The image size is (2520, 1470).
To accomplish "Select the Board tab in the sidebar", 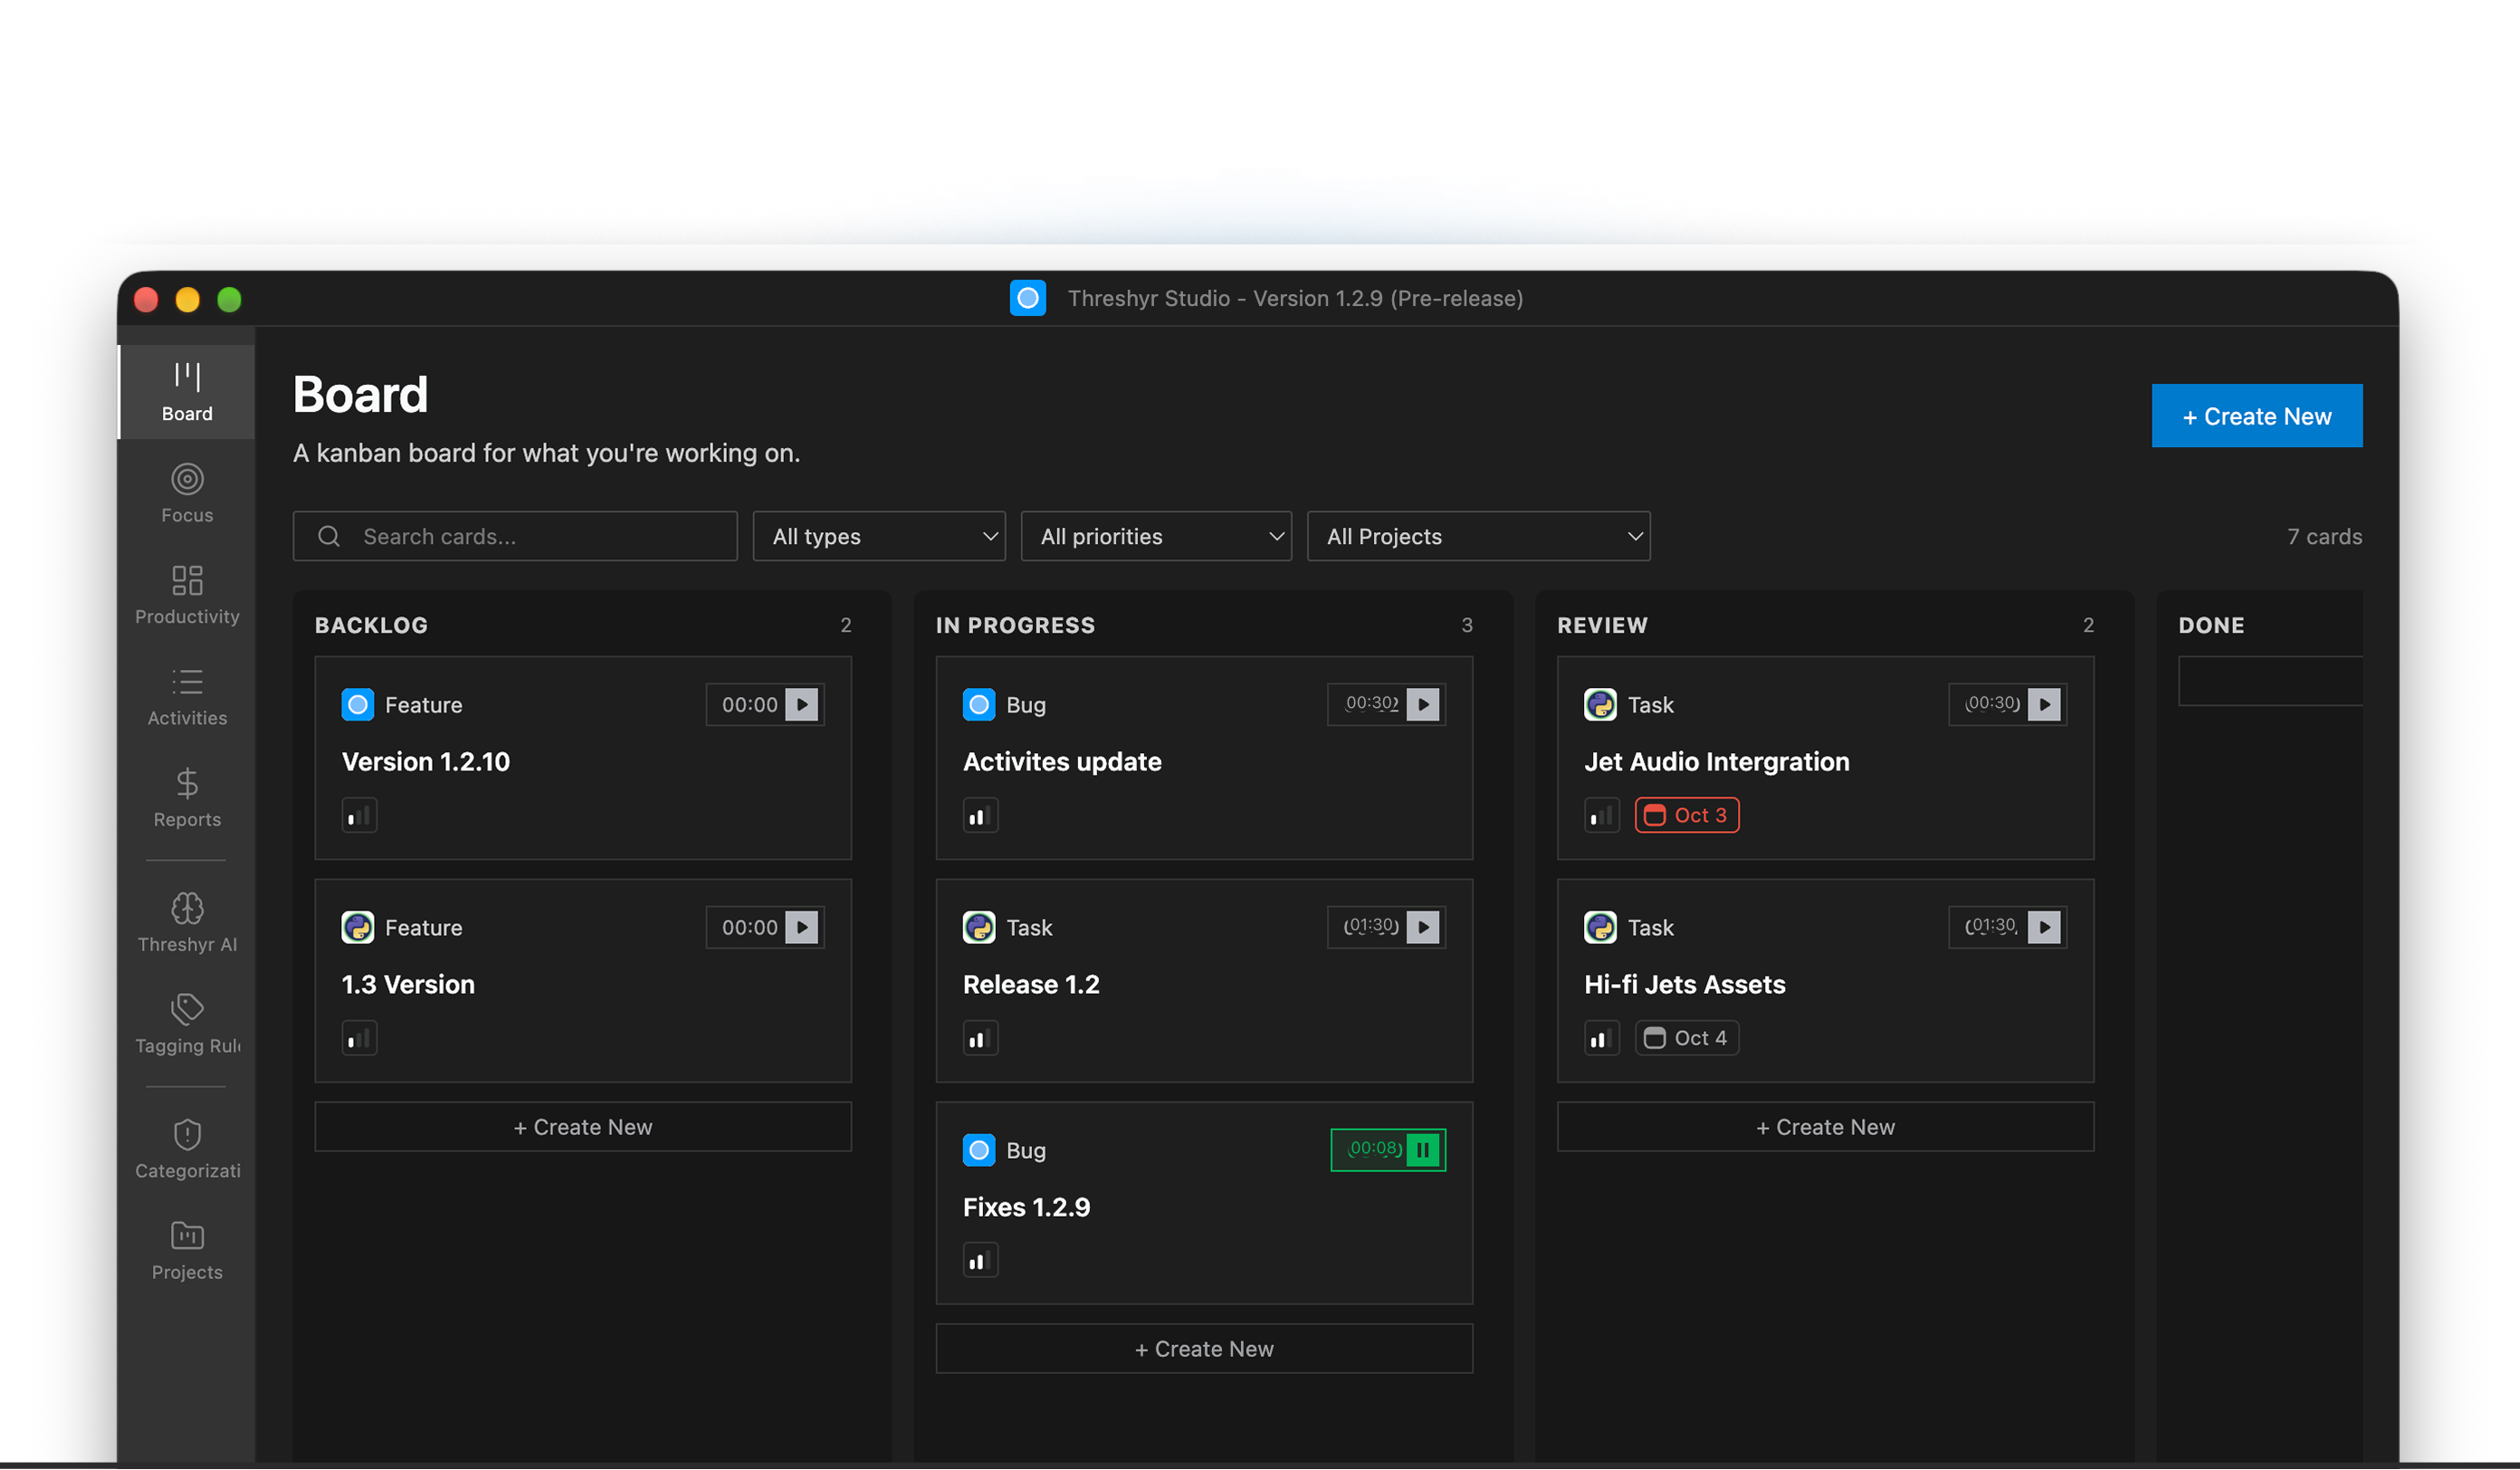I will click(187, 392).
